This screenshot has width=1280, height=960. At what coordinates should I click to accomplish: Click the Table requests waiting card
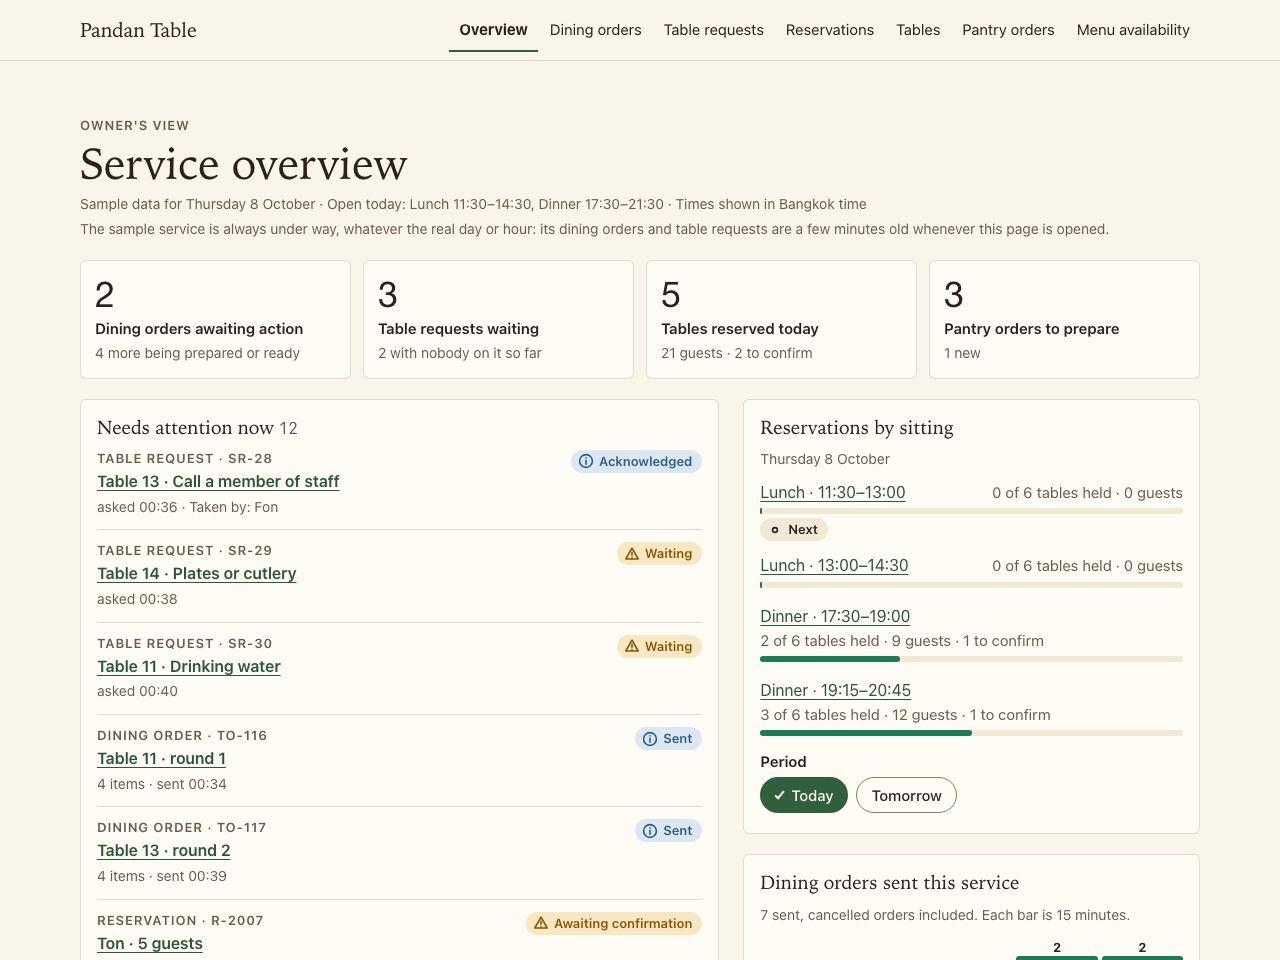click(498, 320)
